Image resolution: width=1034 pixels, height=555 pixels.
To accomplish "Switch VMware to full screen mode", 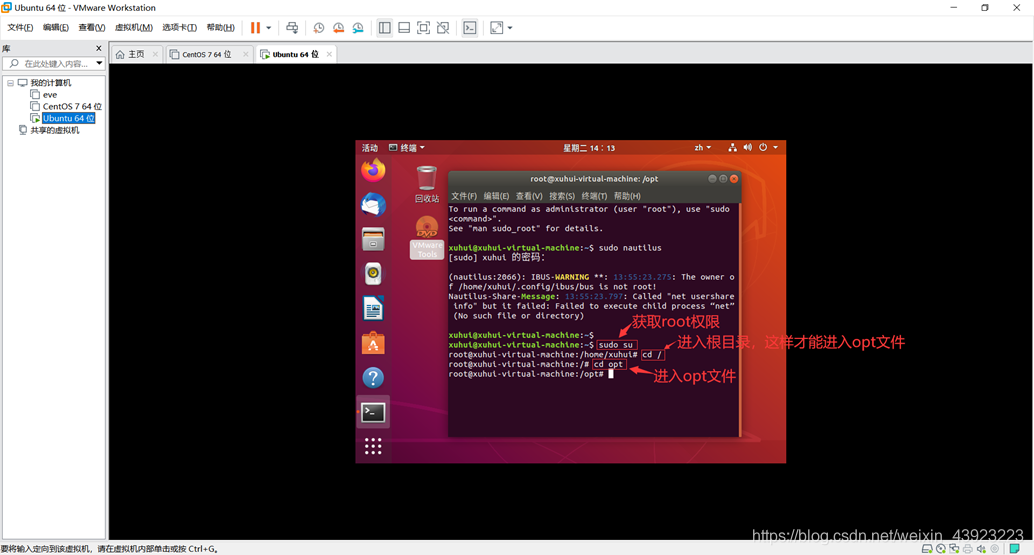I will [x=423, y=28].
